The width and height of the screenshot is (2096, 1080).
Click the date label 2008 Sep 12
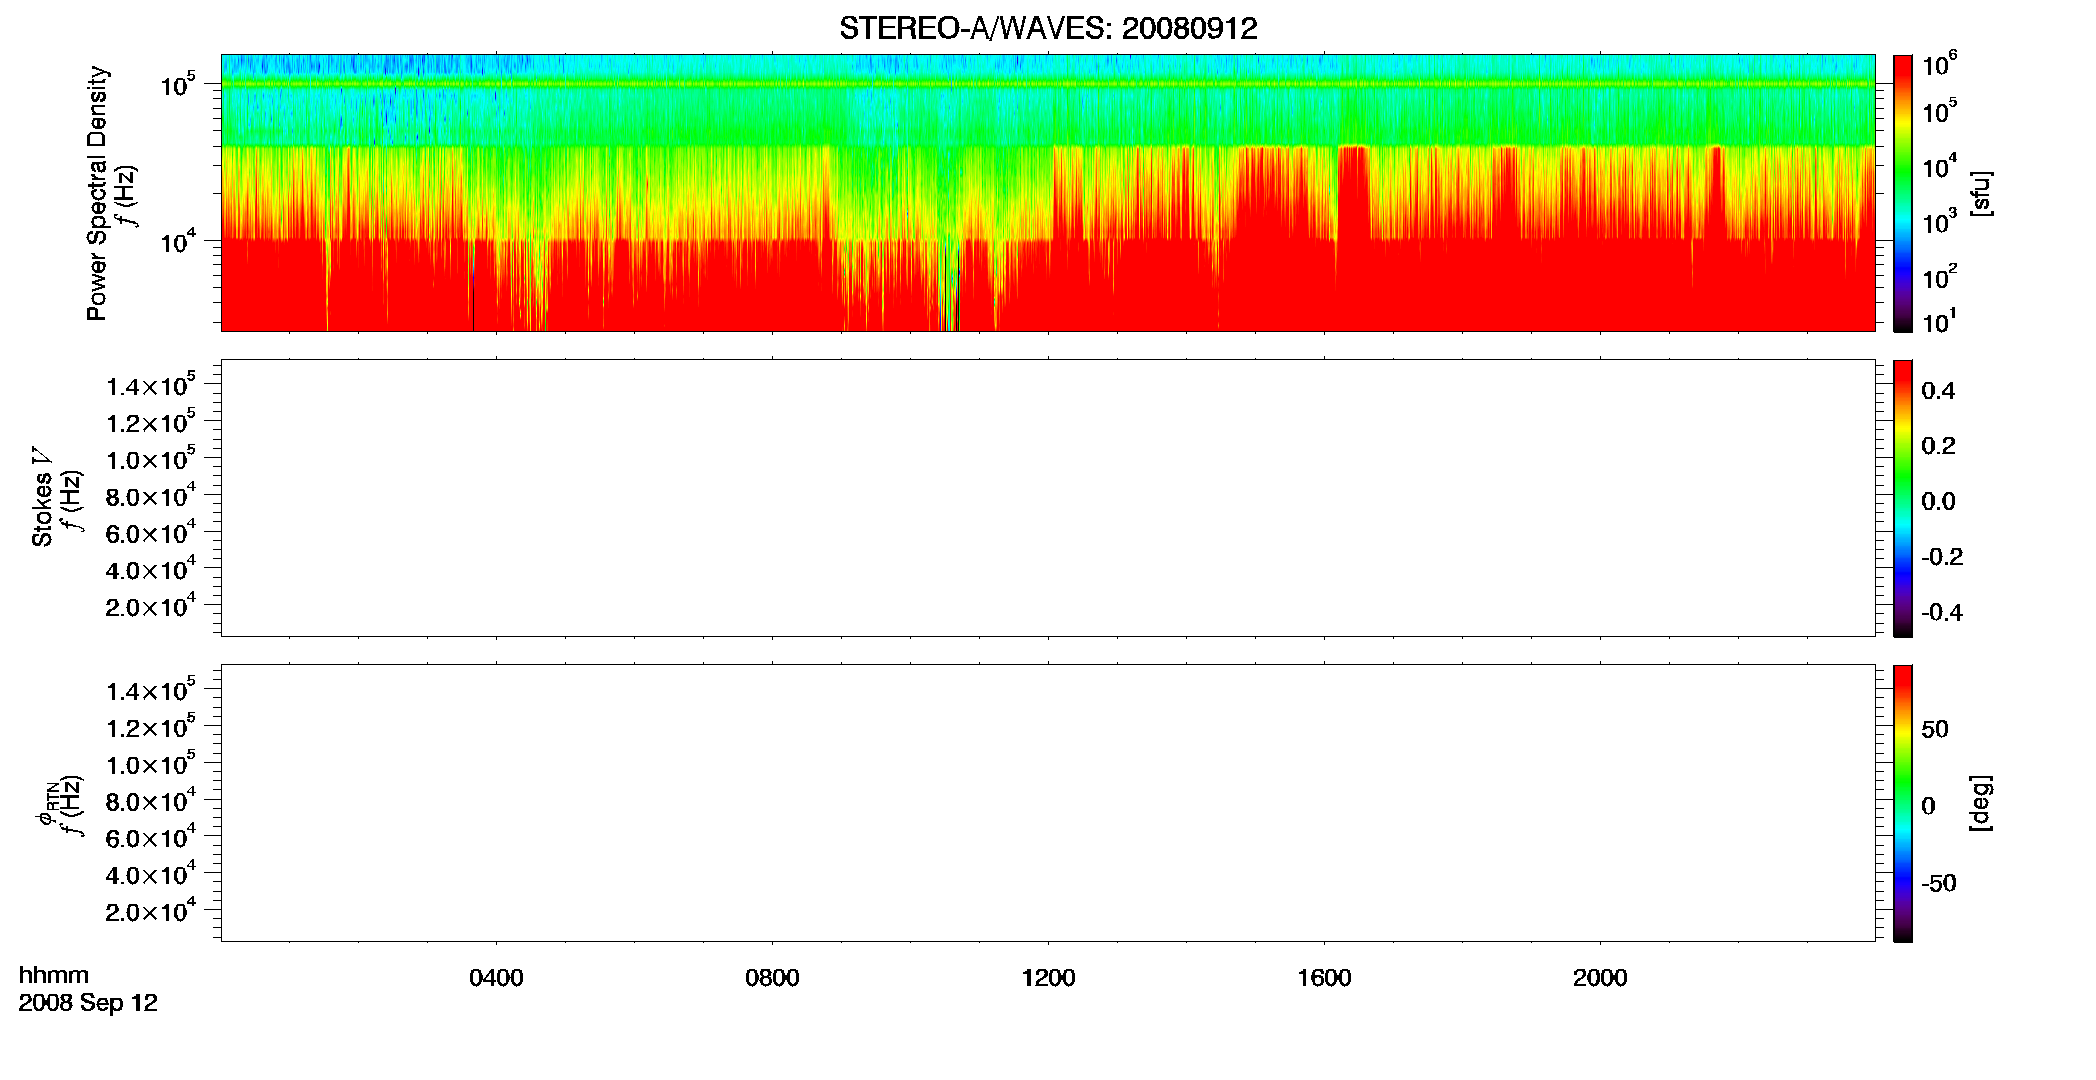(x=88, y=1003)
